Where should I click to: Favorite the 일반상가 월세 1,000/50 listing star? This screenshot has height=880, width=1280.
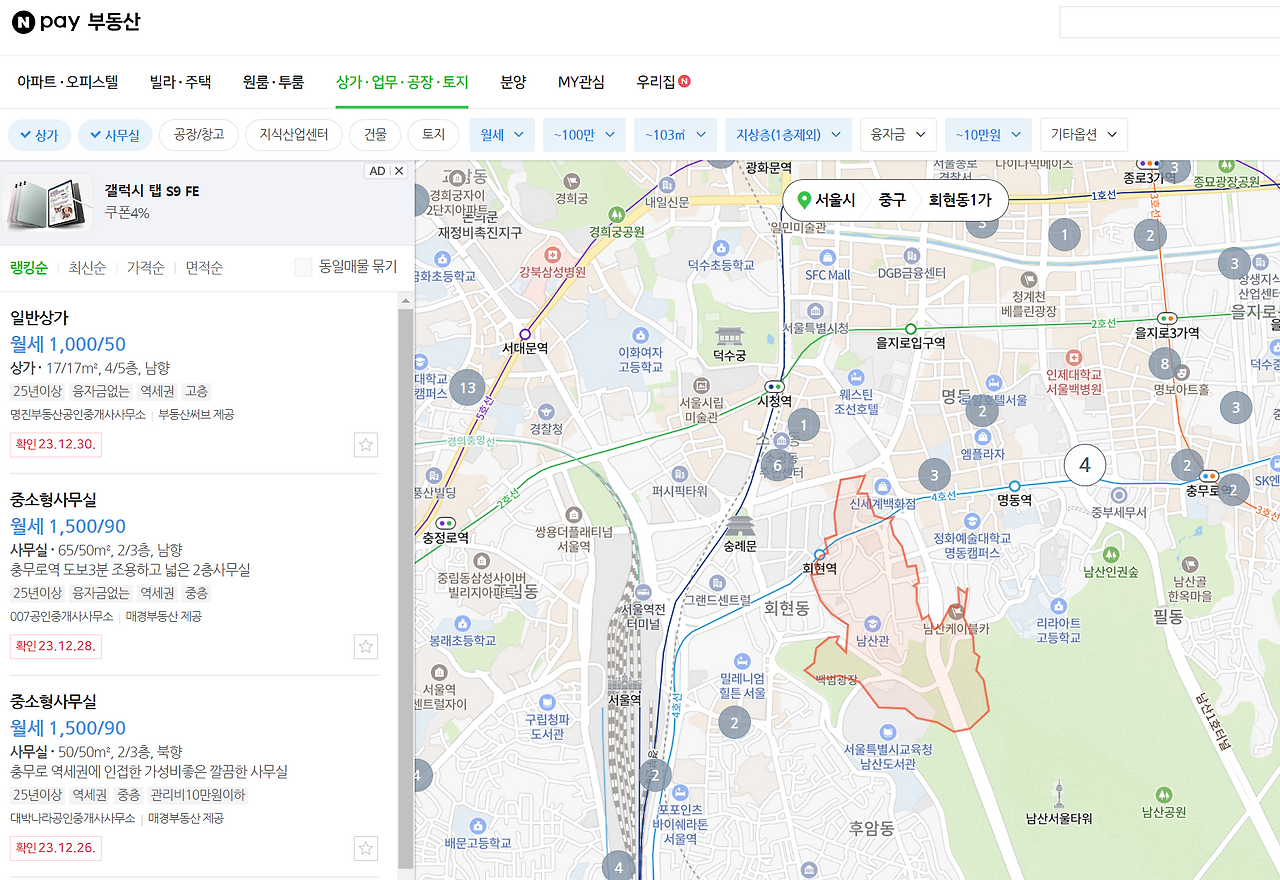pyautogui.click(x=366, y=445)
